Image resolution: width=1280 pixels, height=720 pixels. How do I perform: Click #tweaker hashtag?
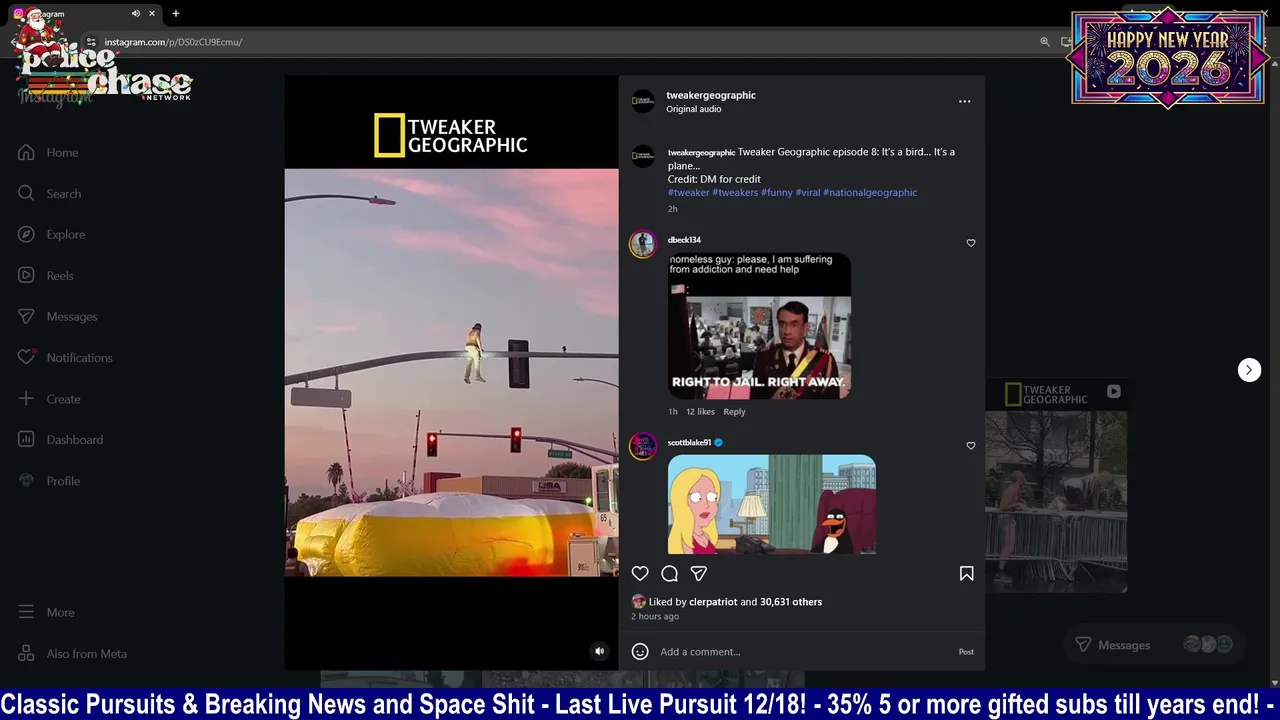[x=688, y=192]
